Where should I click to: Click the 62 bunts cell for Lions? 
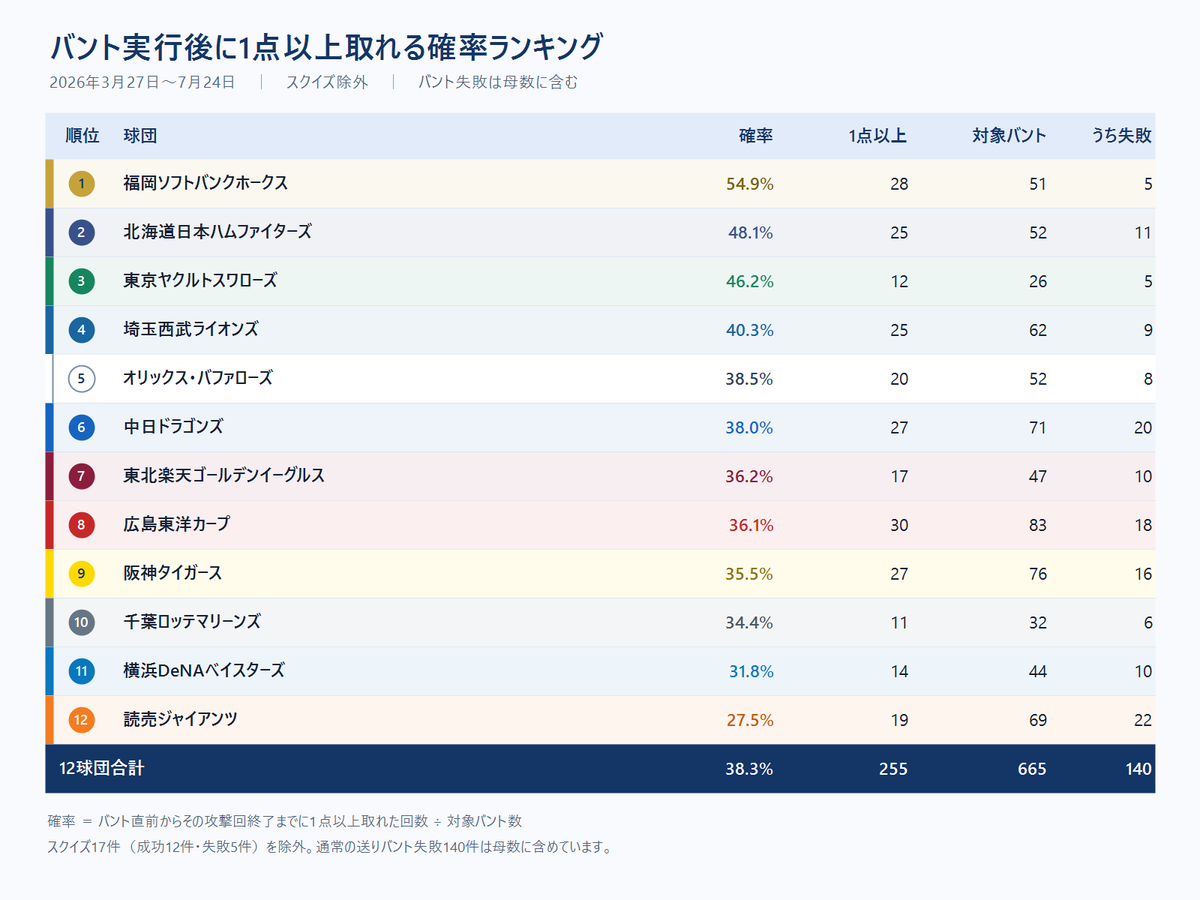pyautogui.click(x=1038, y=330)
